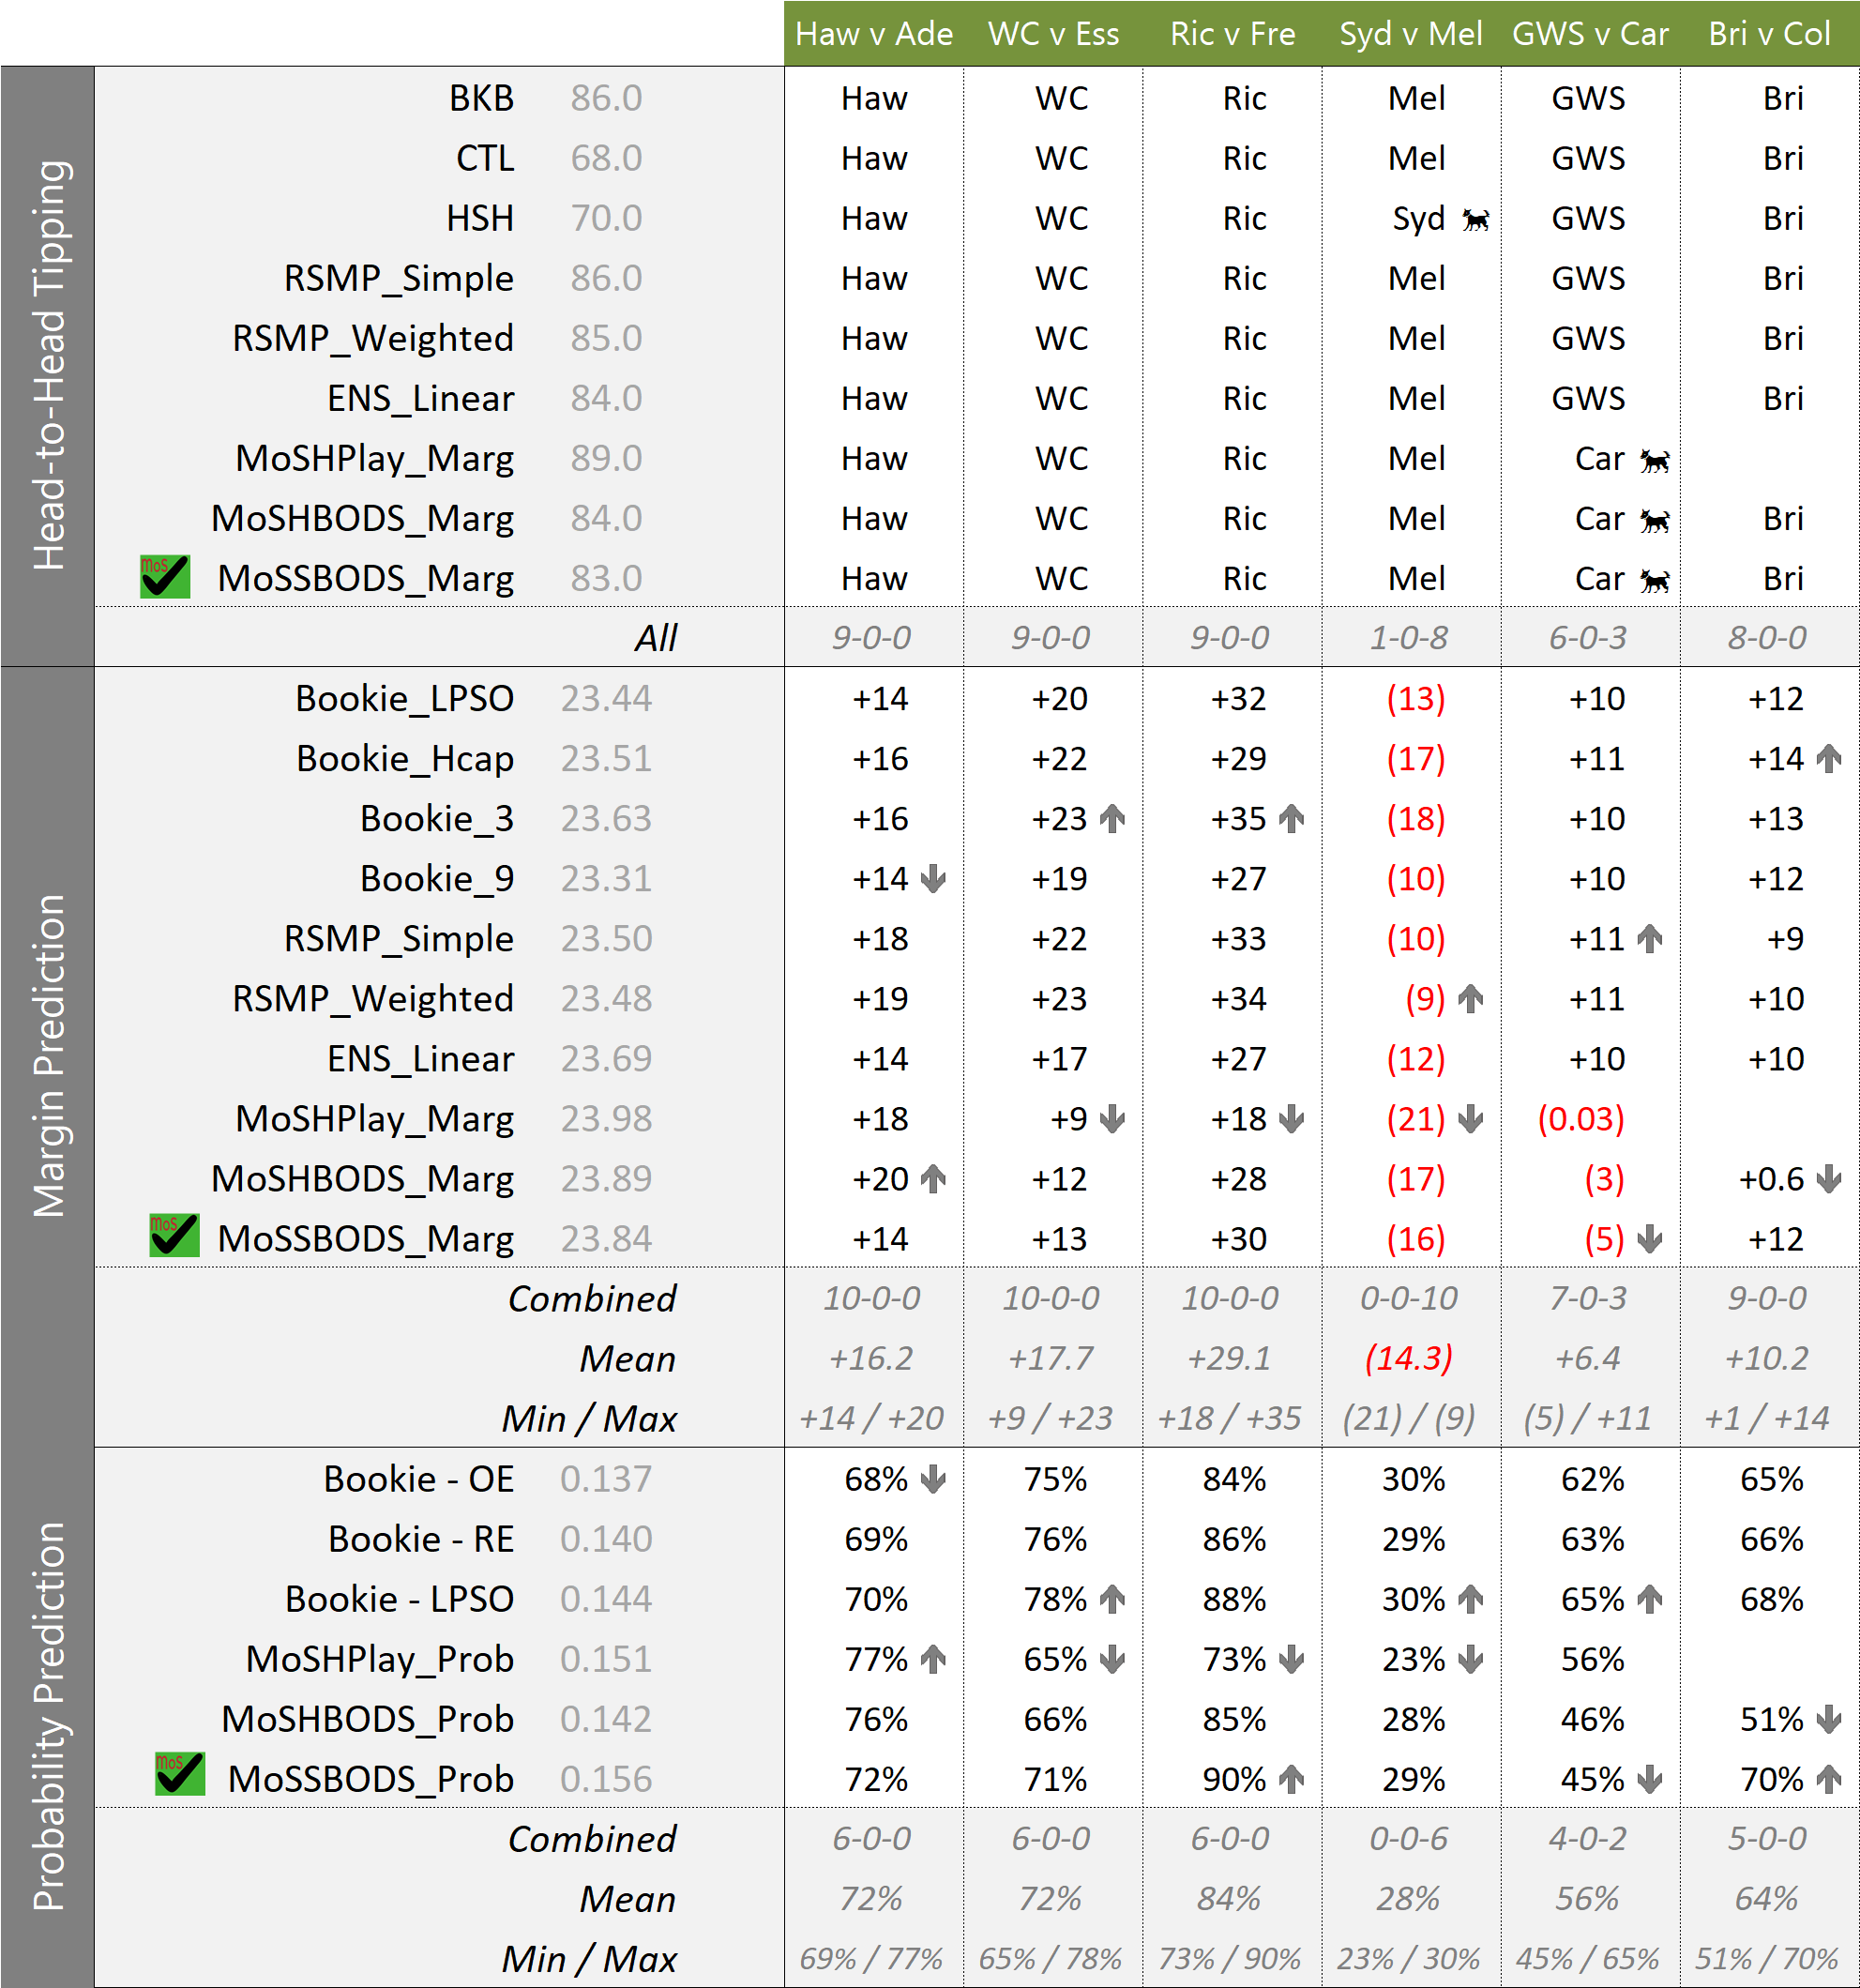Click the green checkmark beside MoSSBODS_Marg in Margin Prediction
The width and height of the screenshot is (1860, 1988).
click(174, 1236)
